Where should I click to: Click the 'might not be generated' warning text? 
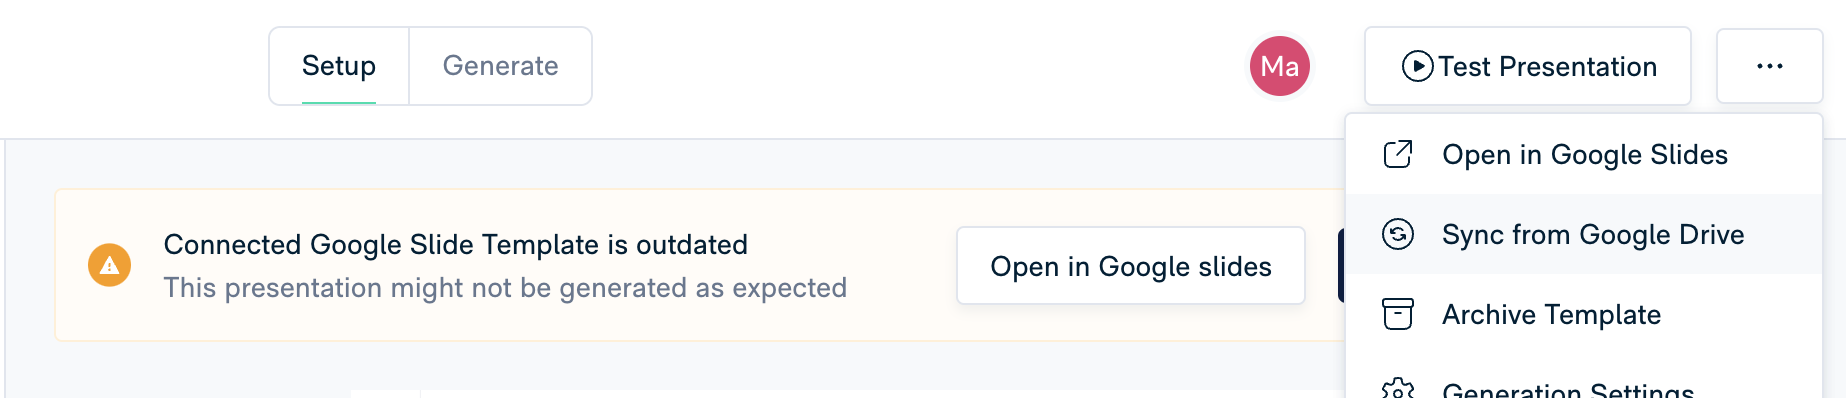[505, 288]
